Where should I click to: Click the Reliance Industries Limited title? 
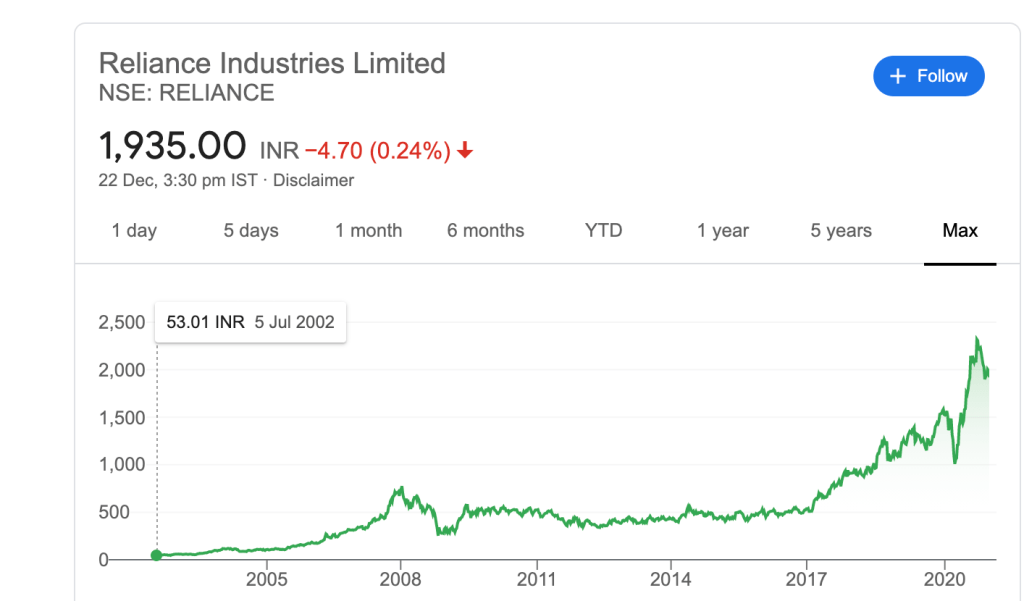(272, 63)
